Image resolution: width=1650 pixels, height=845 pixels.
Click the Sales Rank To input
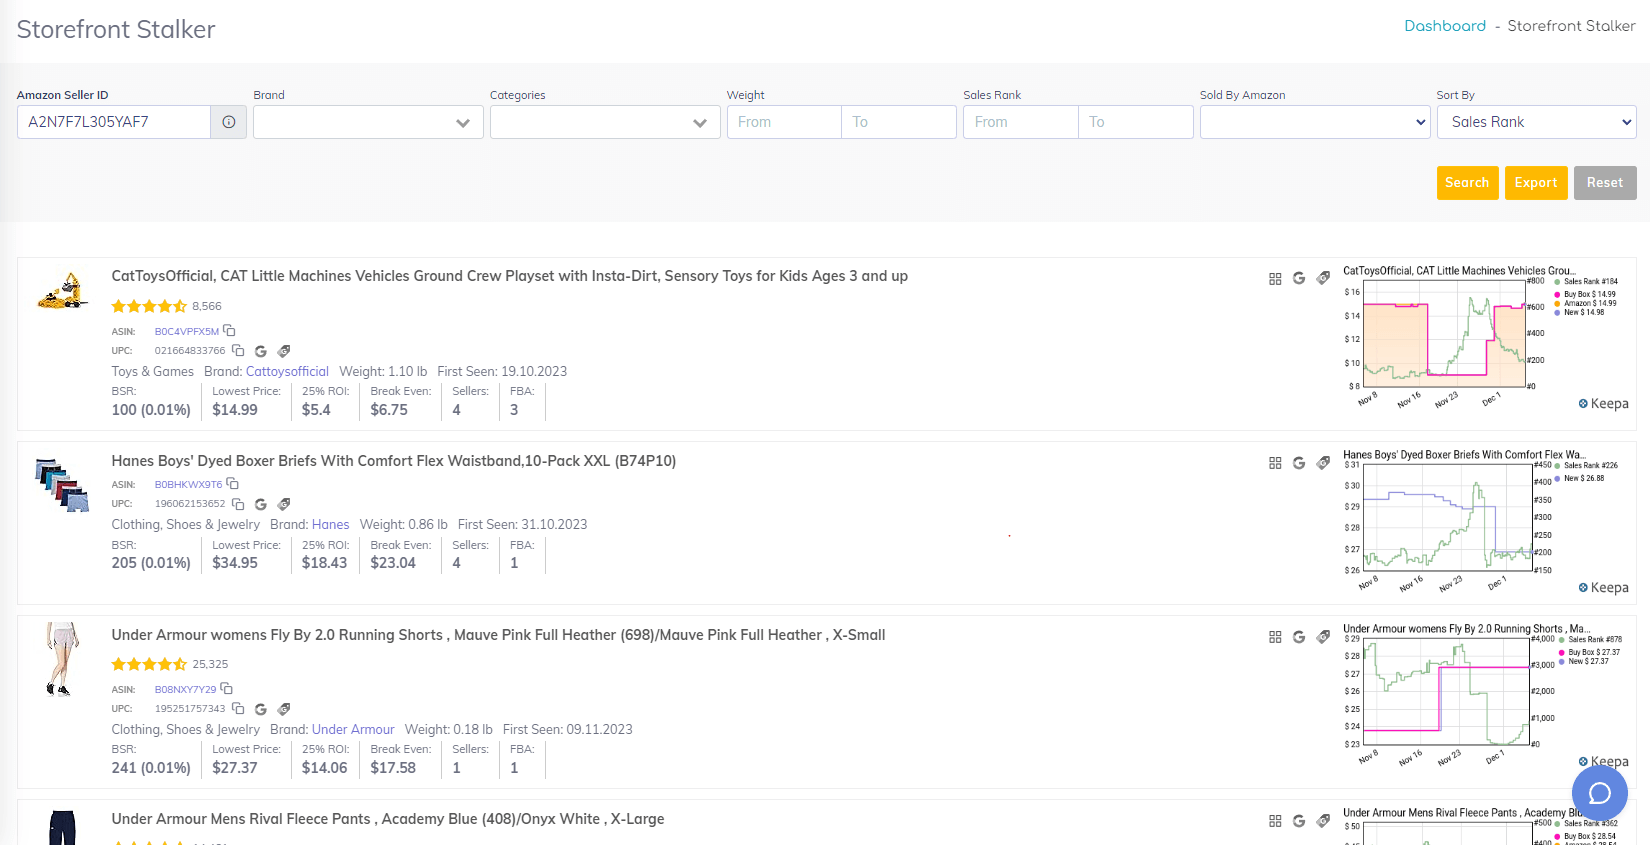point(1136,122)
